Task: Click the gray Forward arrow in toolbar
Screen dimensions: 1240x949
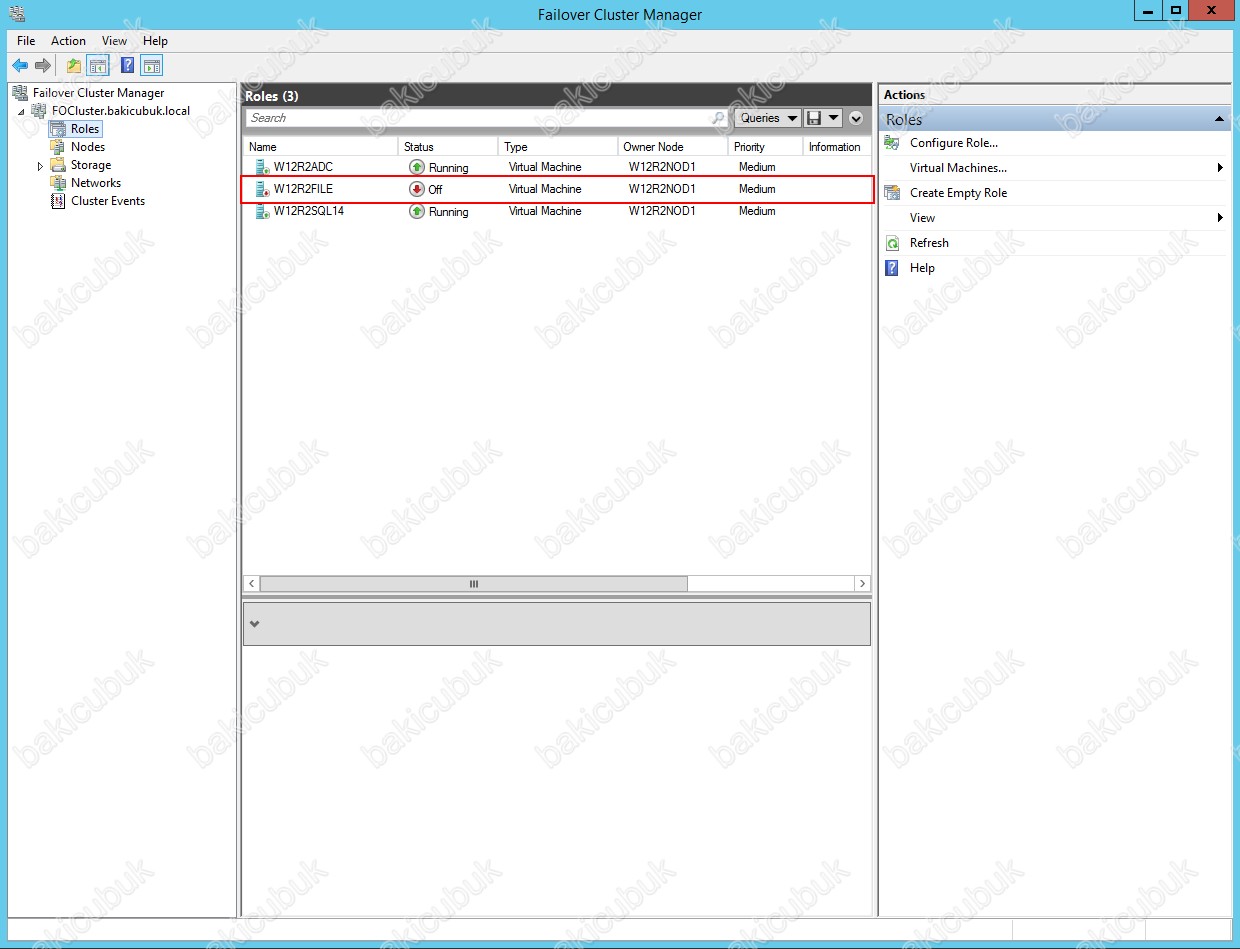Action: 43,66
